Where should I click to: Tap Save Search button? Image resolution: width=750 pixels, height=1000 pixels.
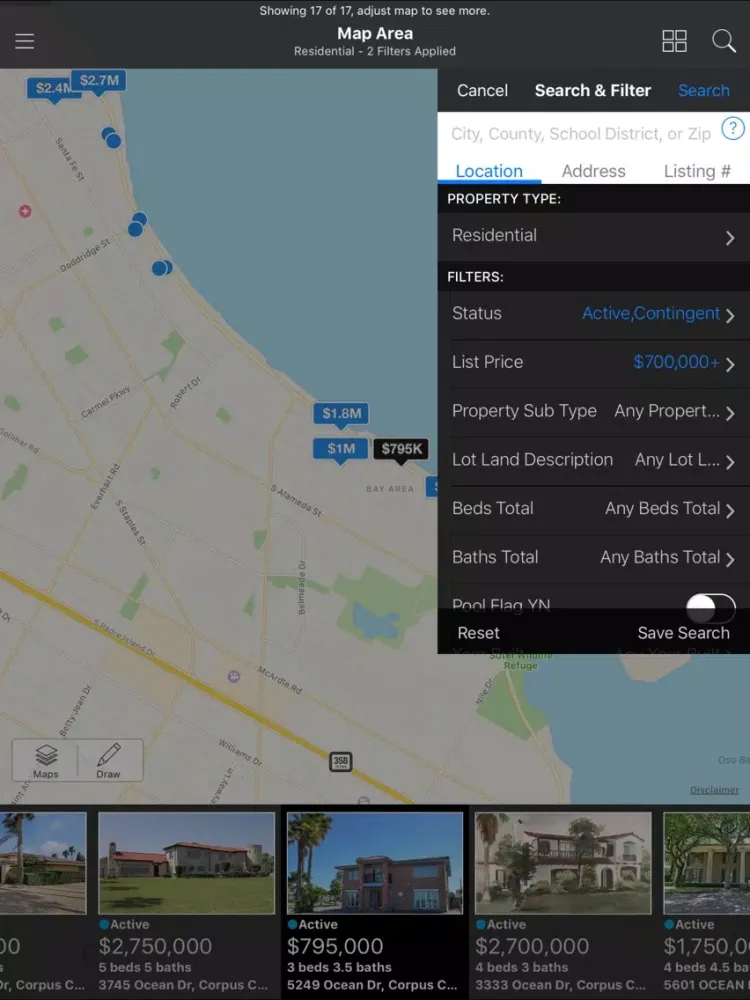point(683,633)
